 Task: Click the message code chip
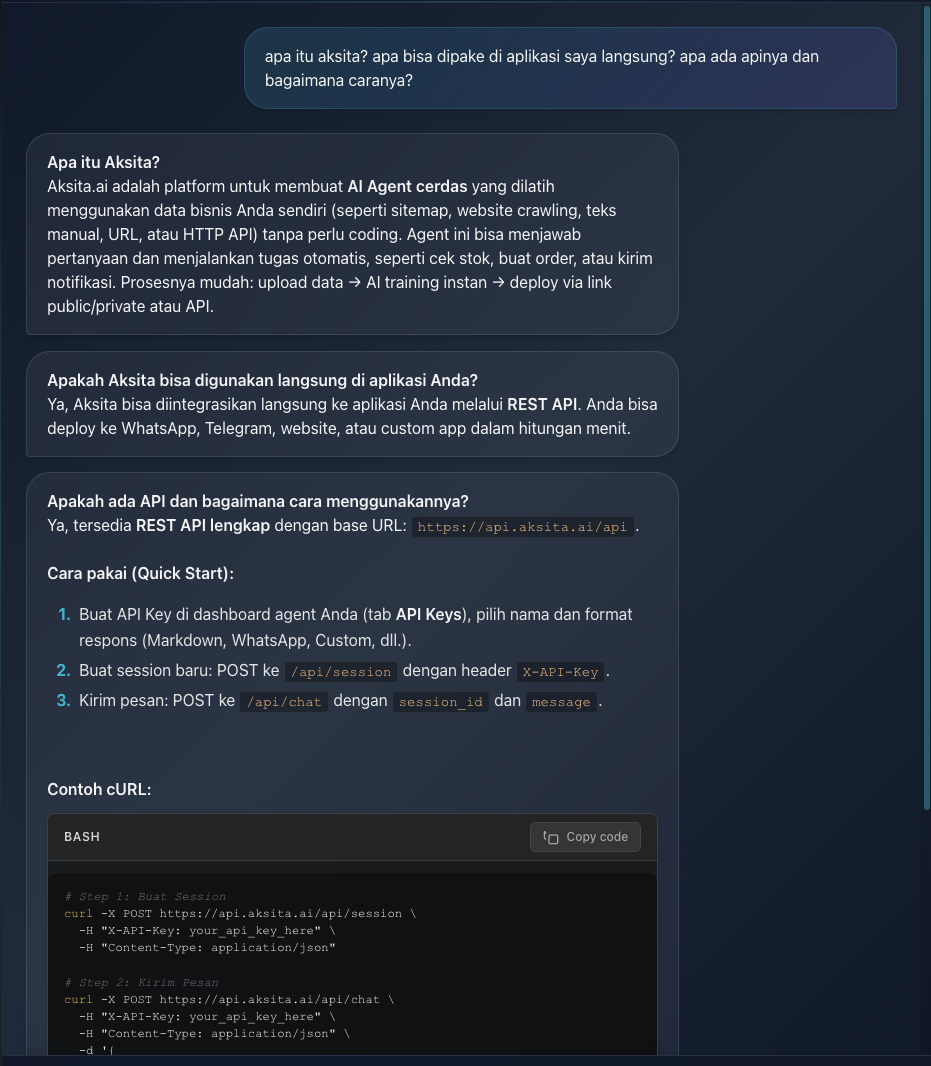tap(561, 701)
